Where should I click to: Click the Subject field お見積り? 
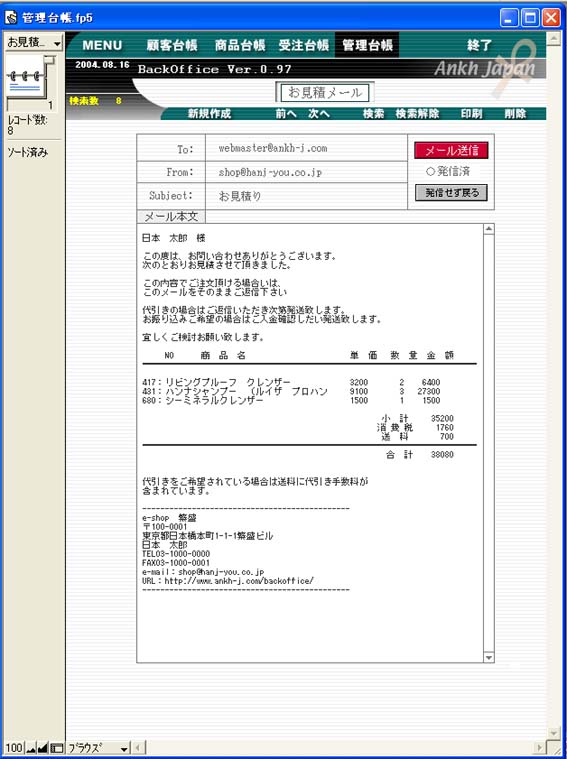tap(306, 196)
